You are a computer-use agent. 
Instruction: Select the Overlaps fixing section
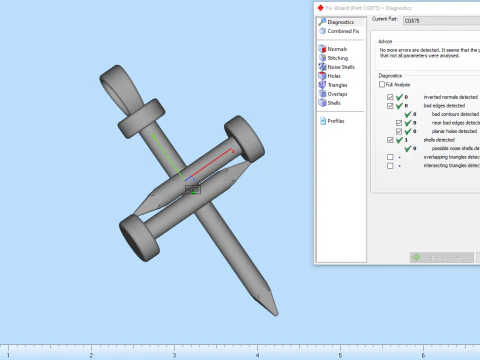pos(337,94)
